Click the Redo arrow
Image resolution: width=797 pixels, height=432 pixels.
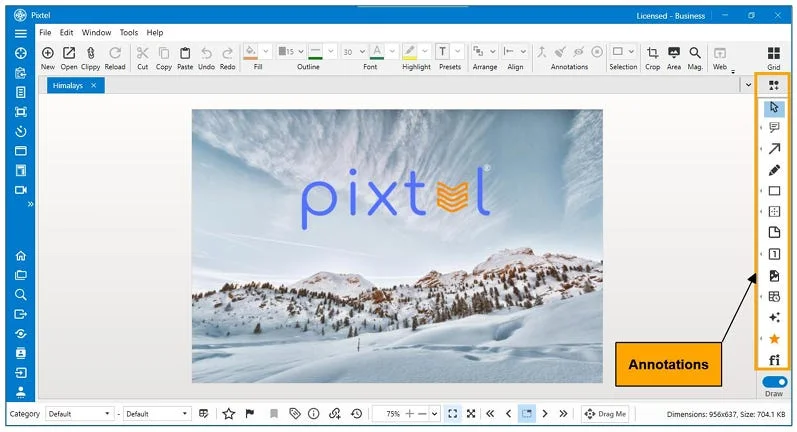pos(228,53)
